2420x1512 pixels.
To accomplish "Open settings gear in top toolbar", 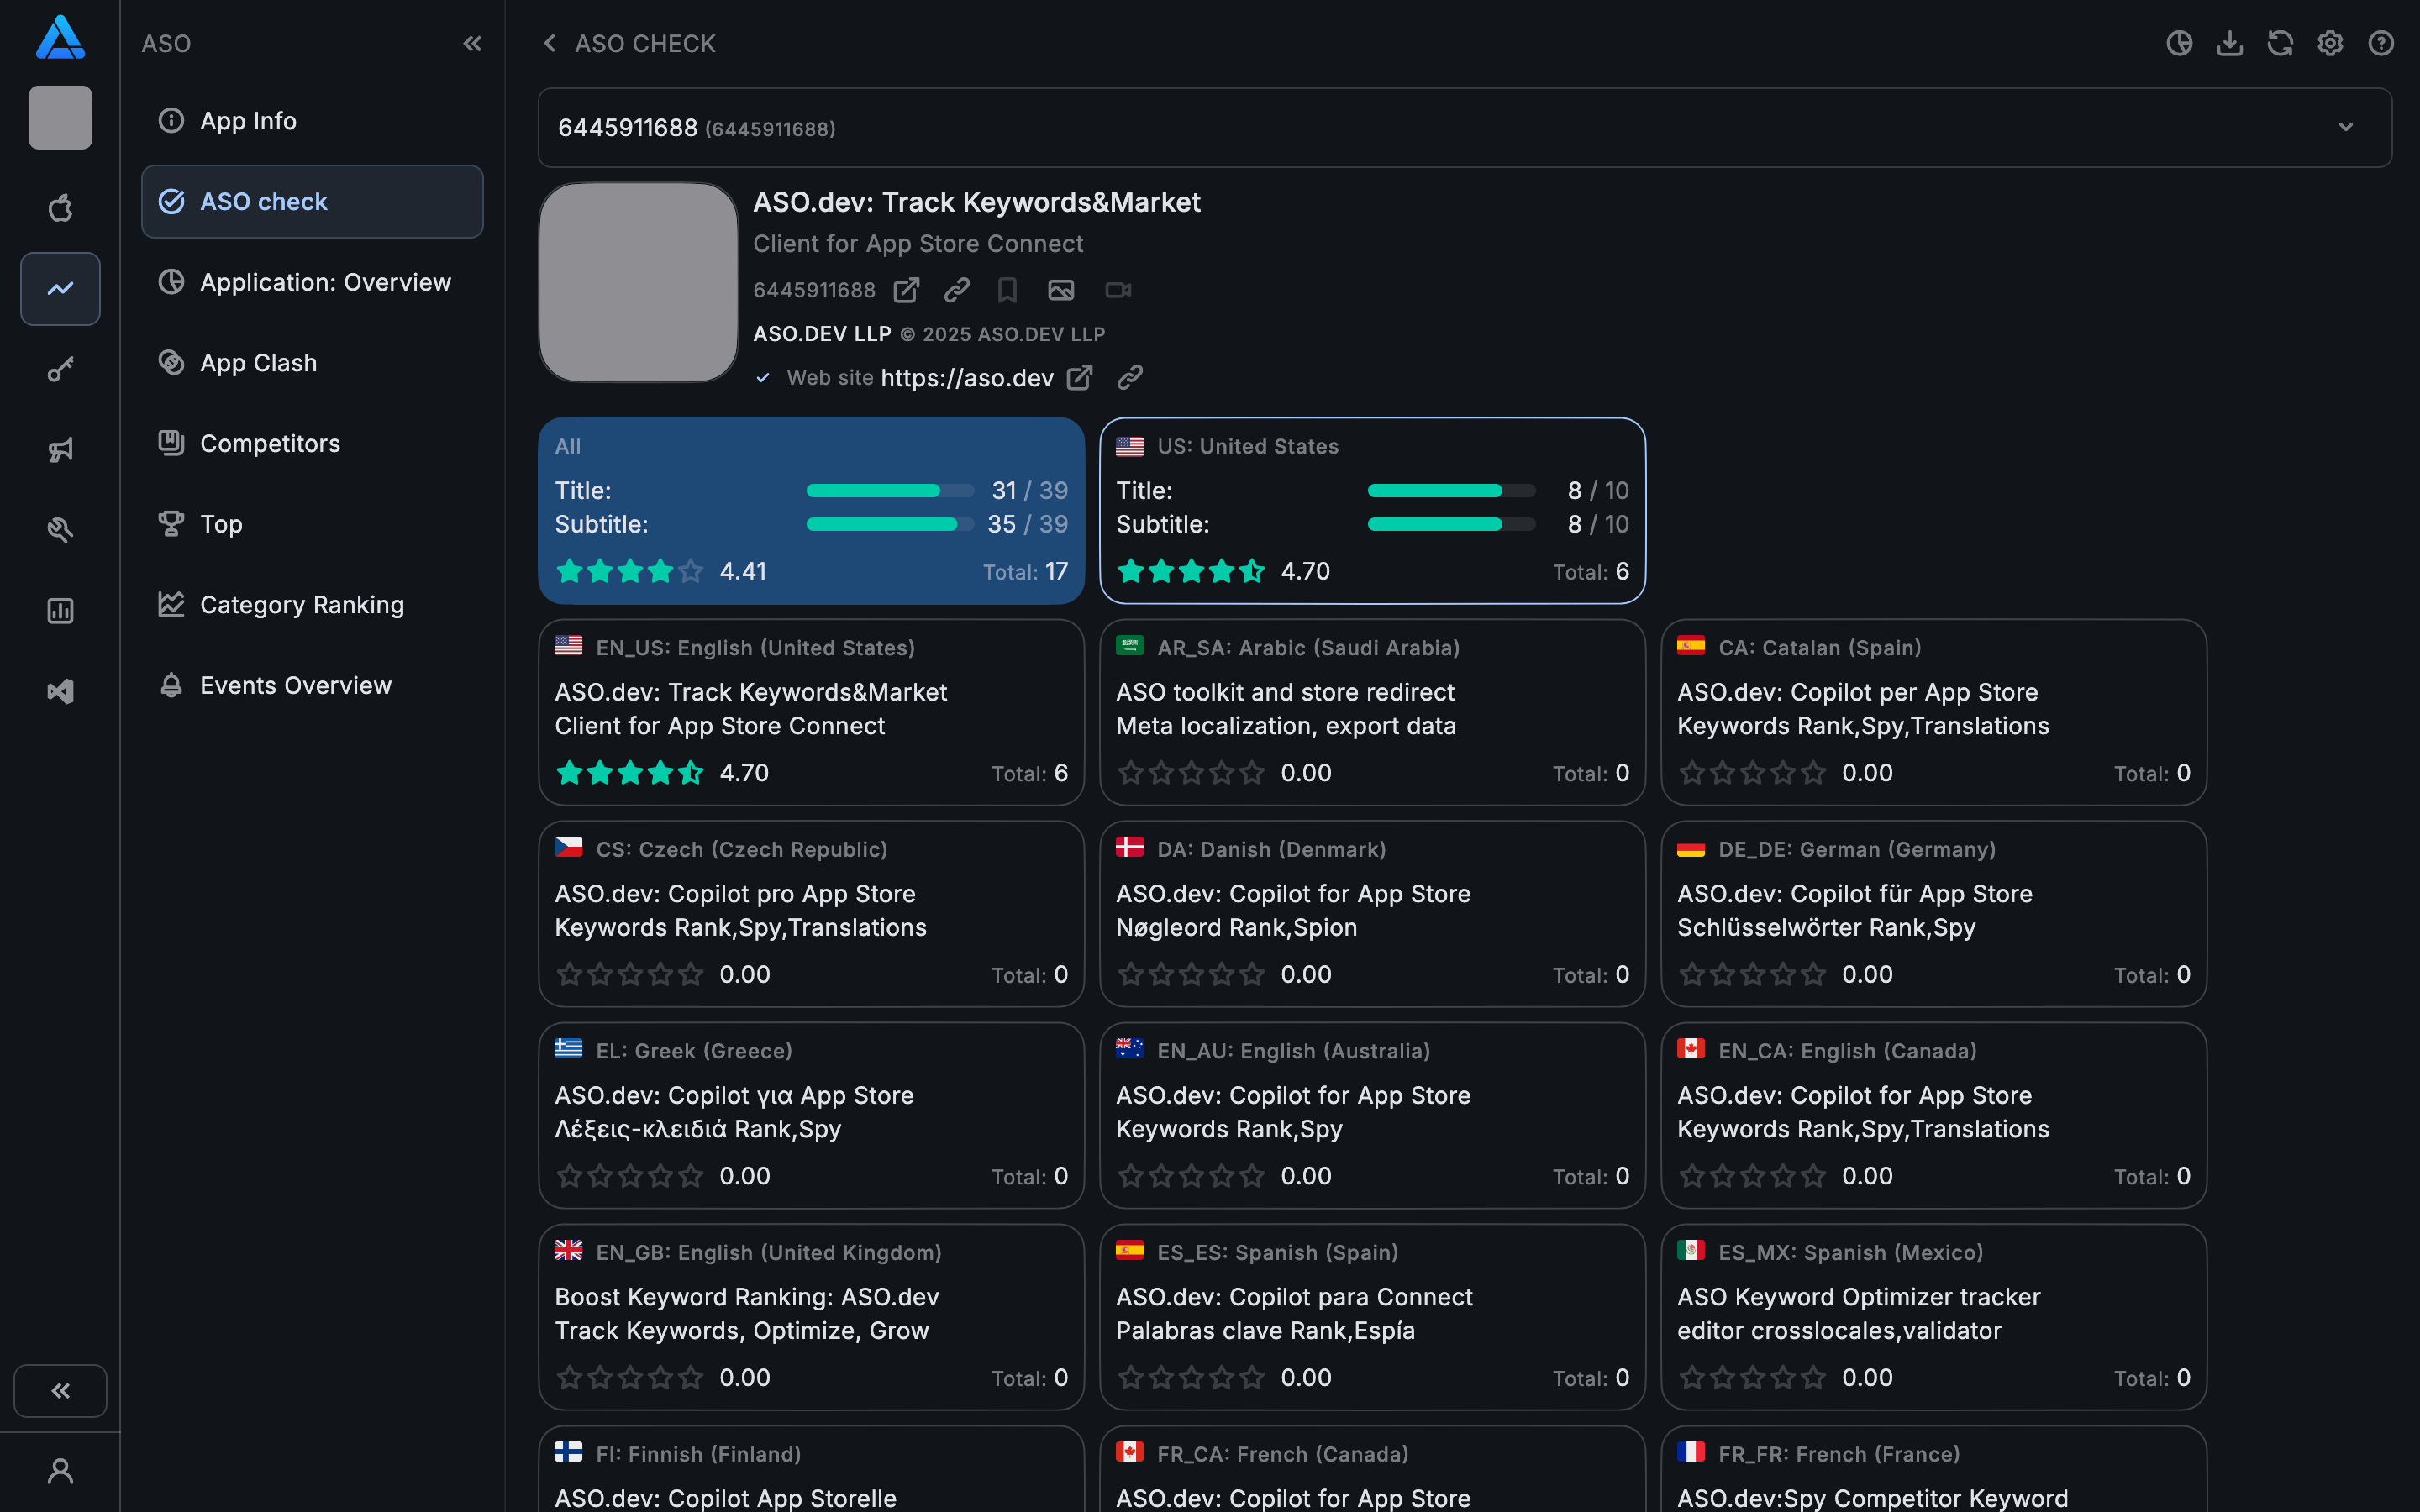I will 2330,43.
